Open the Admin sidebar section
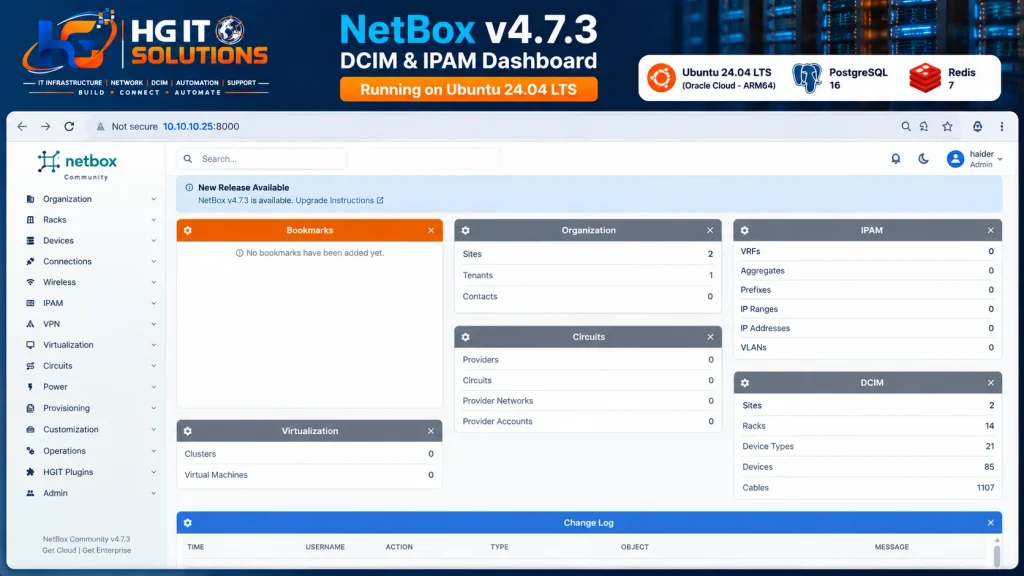 [x=91, y=494]
